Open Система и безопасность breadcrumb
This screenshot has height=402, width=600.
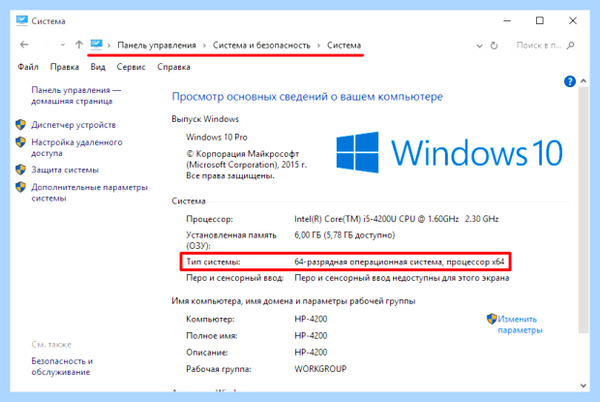(261, 45)
